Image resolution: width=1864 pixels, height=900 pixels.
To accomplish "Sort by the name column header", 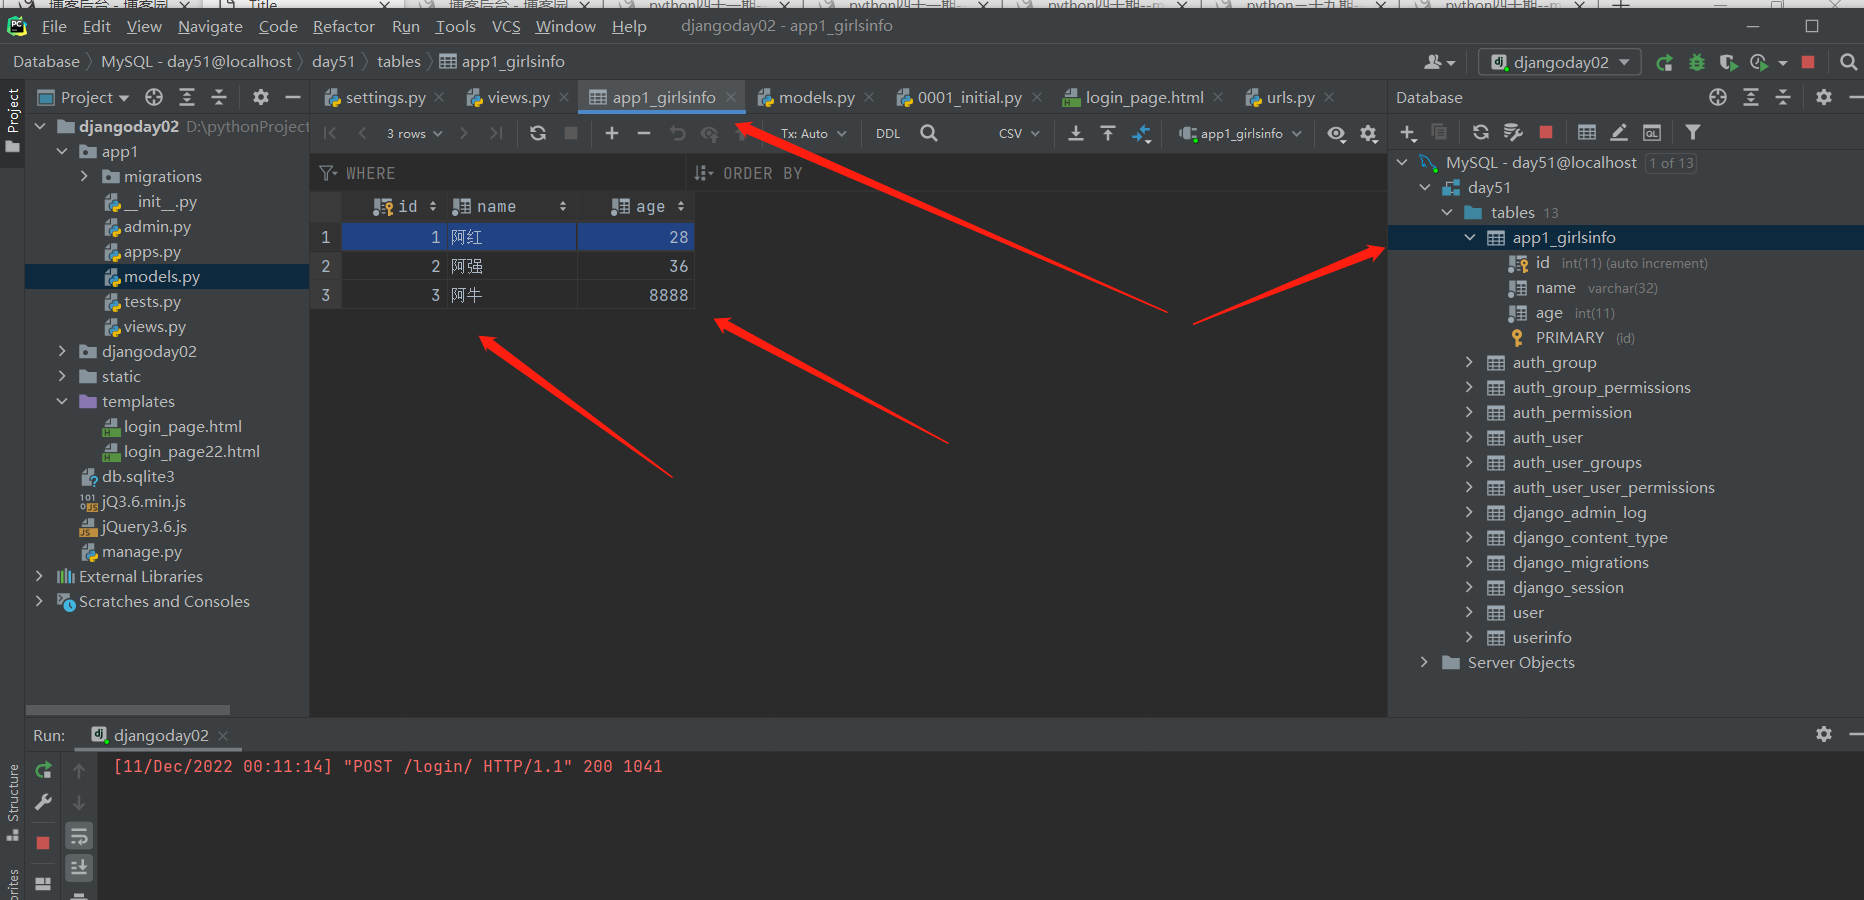I will (509, 206).
